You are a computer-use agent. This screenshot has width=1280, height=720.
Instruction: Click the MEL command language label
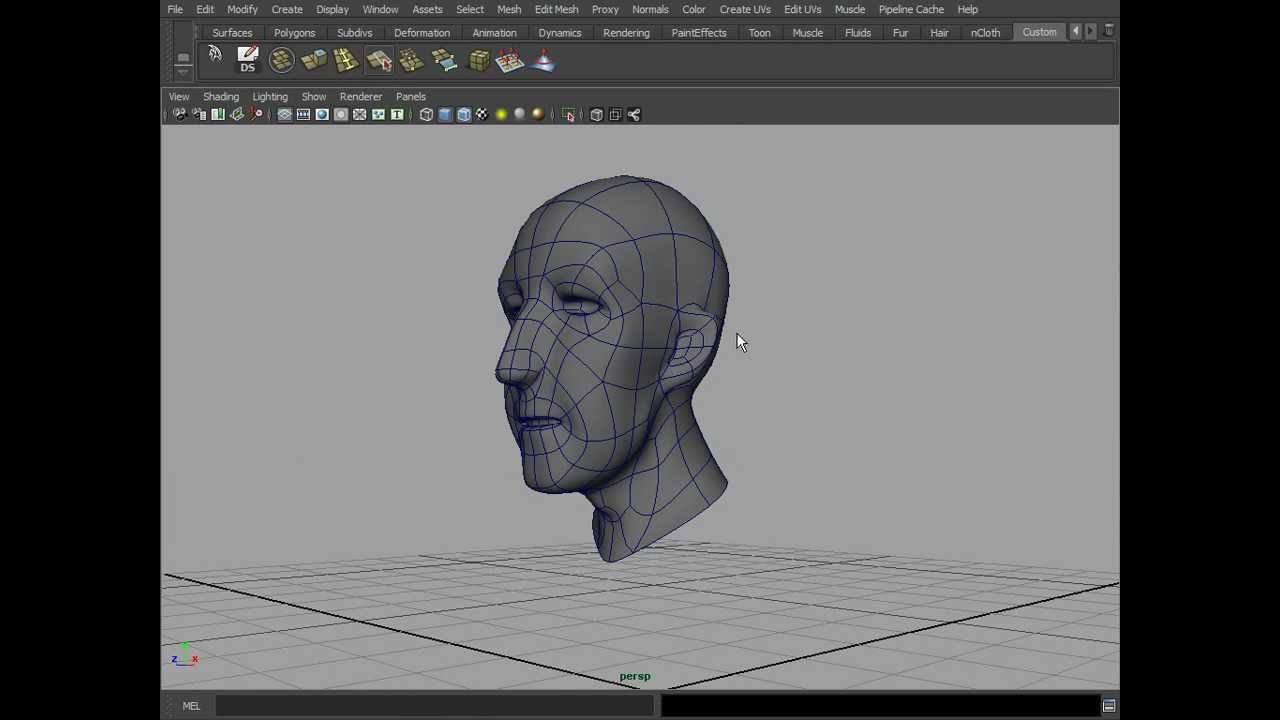[191, 706]
